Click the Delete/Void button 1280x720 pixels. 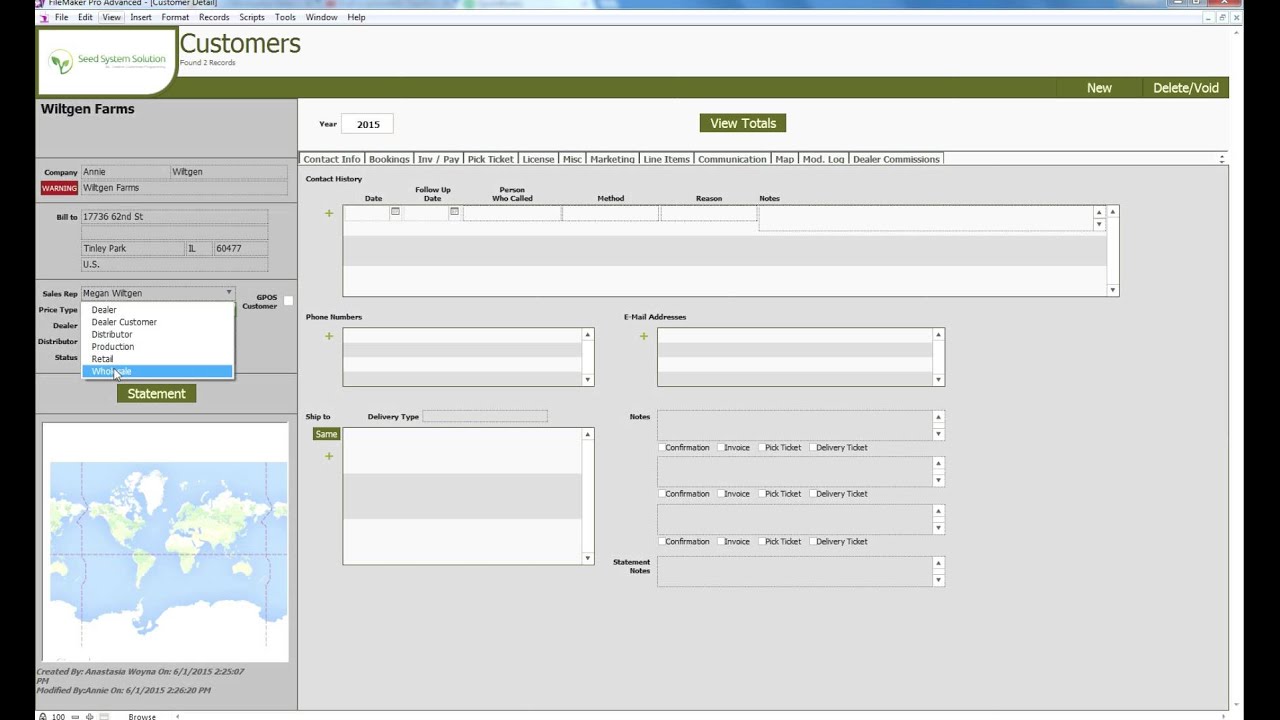click(x=1186, y=88)
